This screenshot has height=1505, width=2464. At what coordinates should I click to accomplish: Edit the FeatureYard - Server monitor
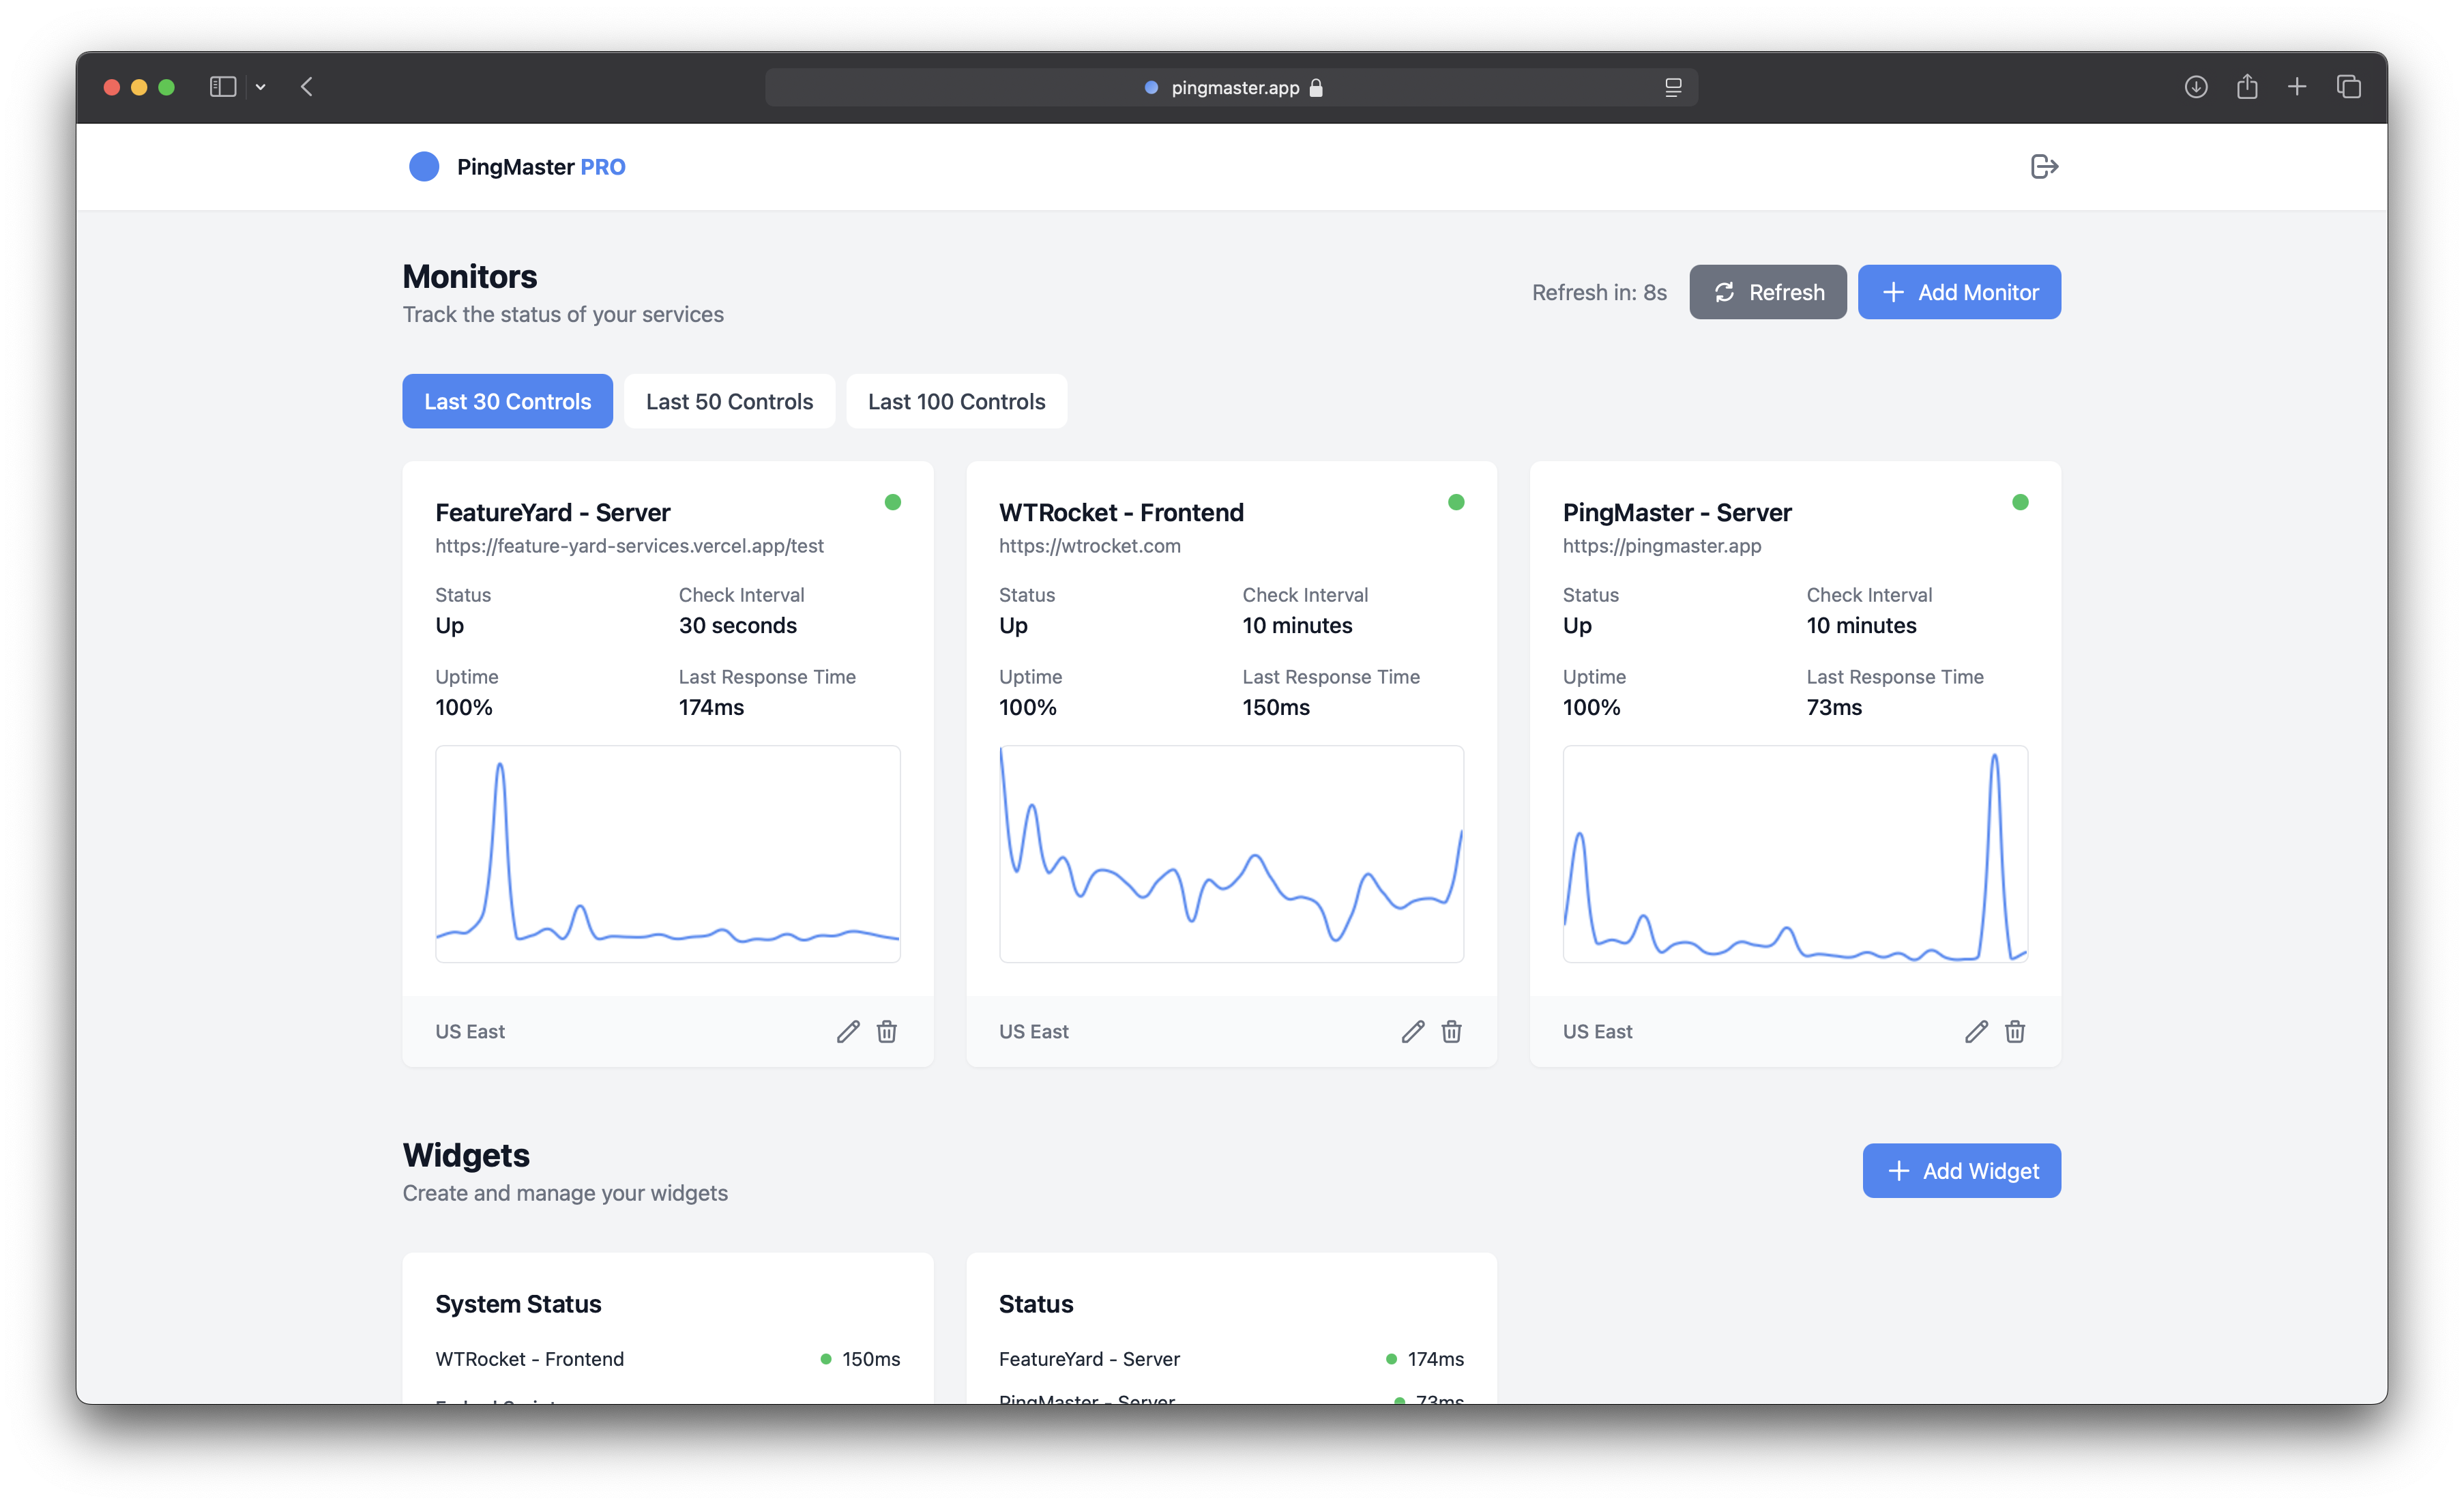click(848, 1031)
